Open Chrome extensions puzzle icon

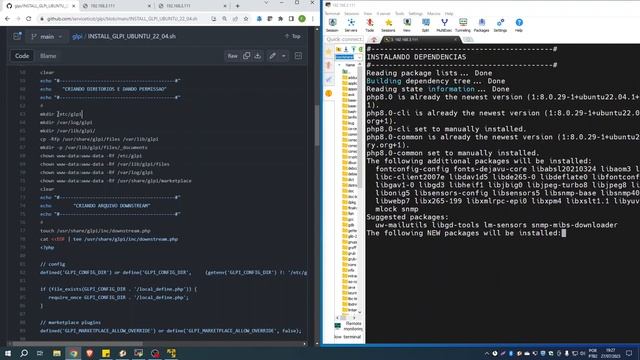pos(280,19)
